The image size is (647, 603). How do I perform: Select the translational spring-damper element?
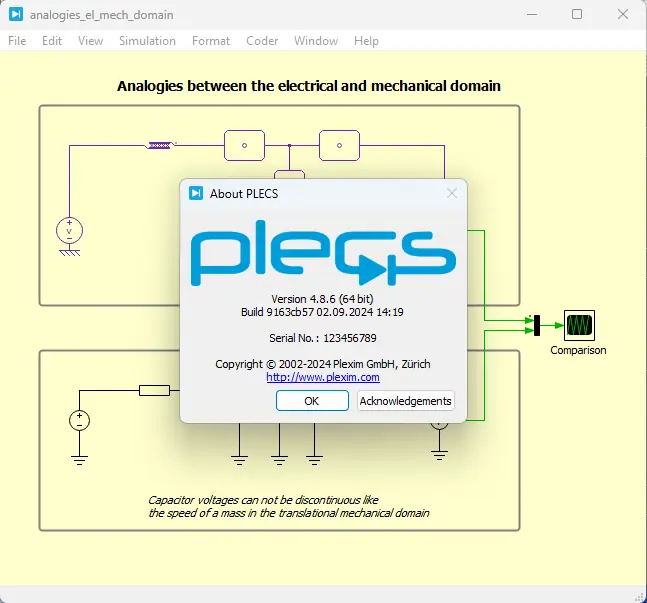tap(161, 145)
